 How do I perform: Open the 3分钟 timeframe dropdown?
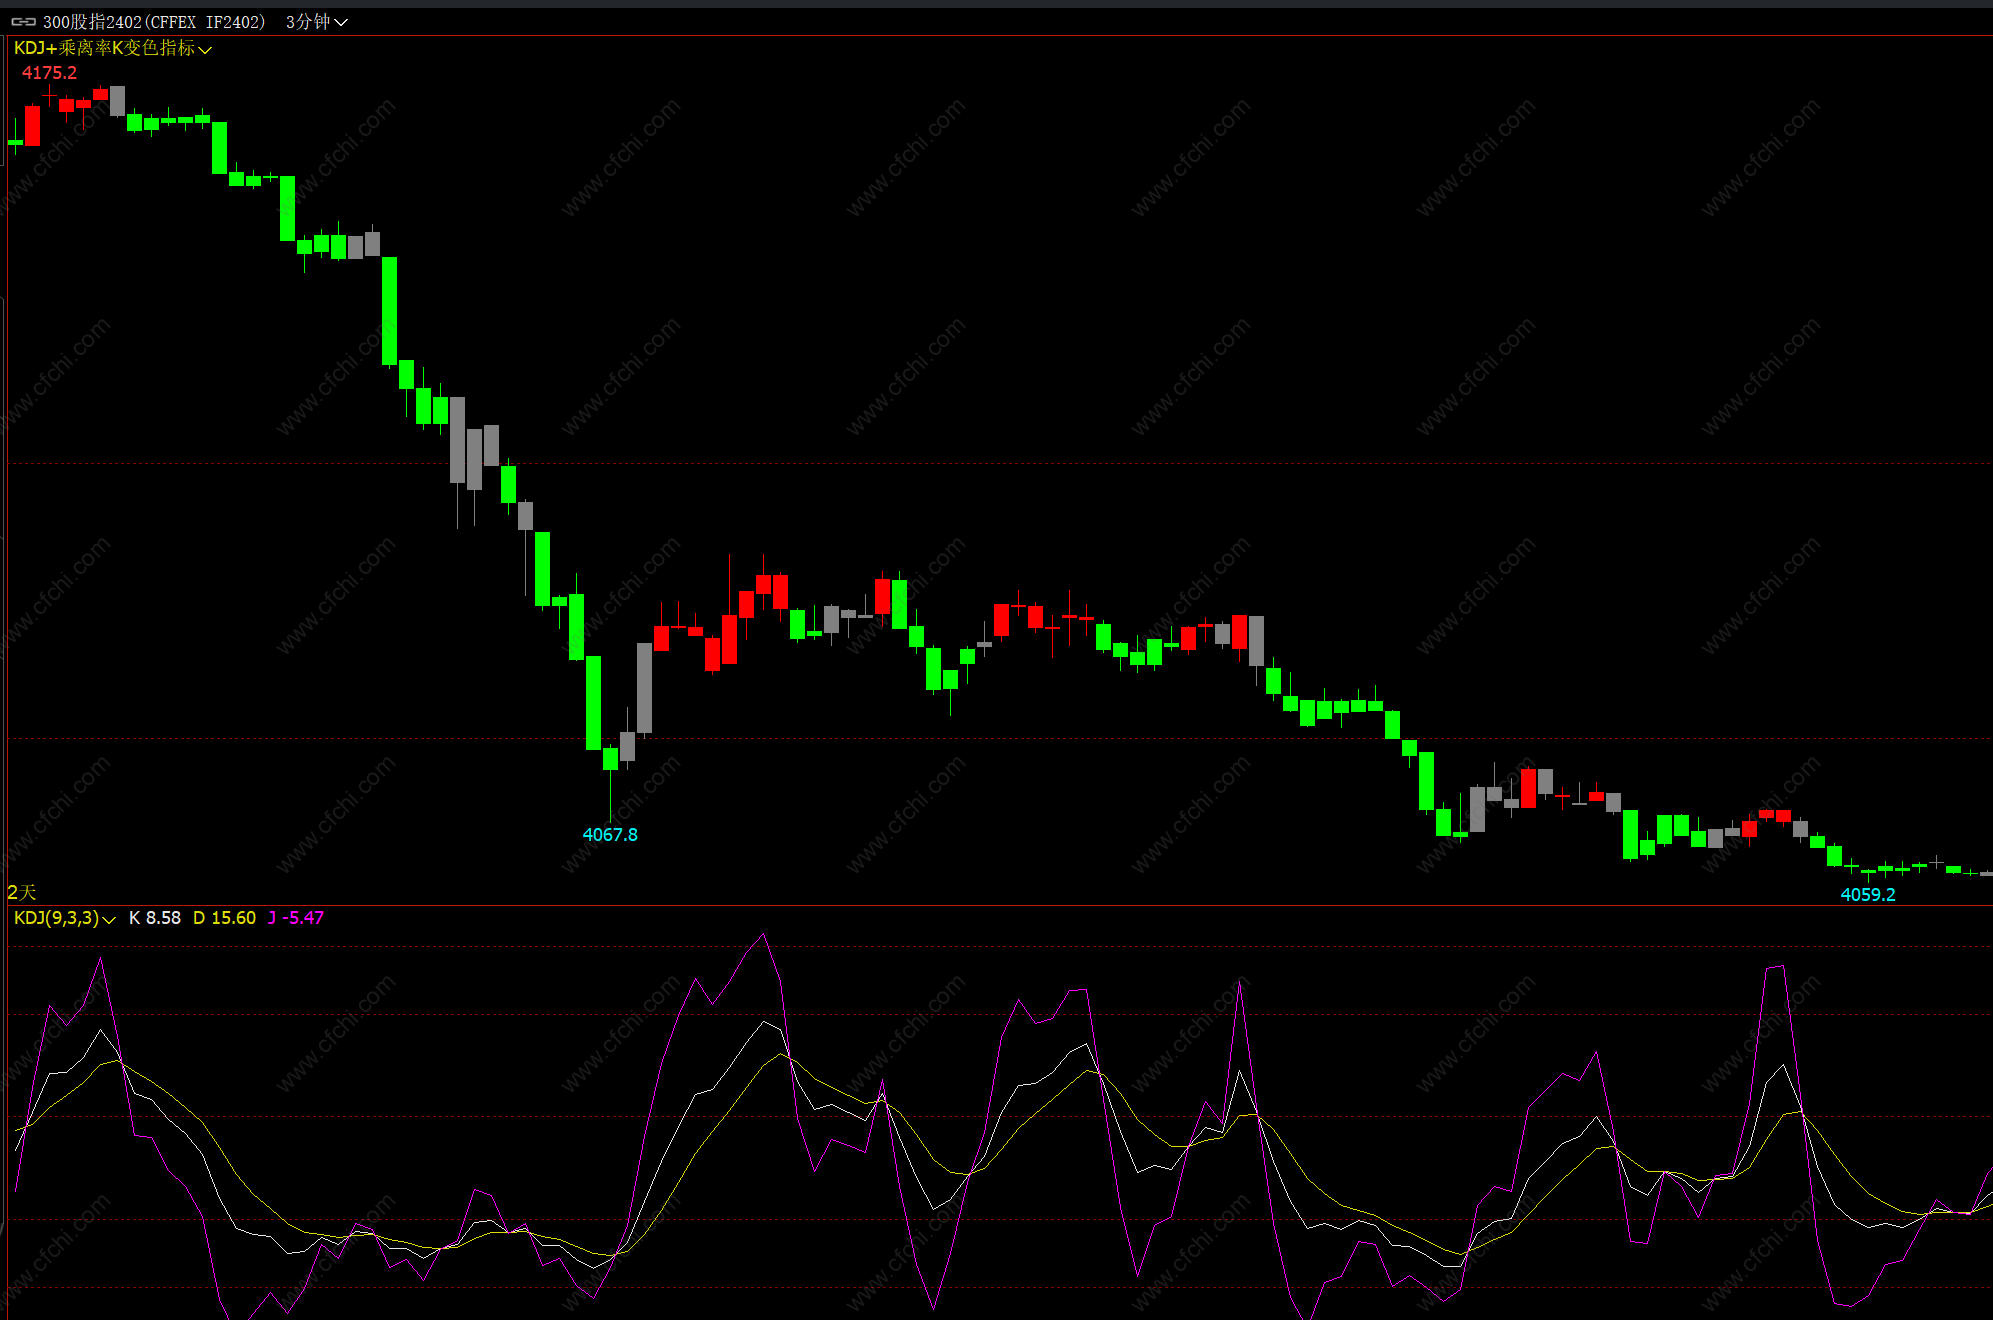click(316, 21)
